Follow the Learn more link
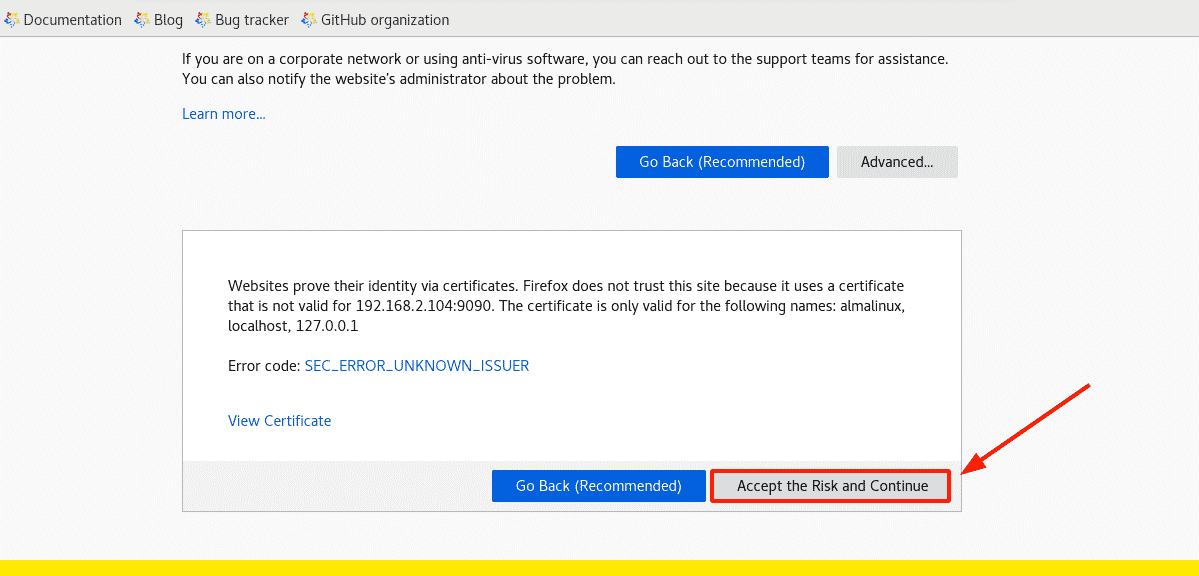 223,114
